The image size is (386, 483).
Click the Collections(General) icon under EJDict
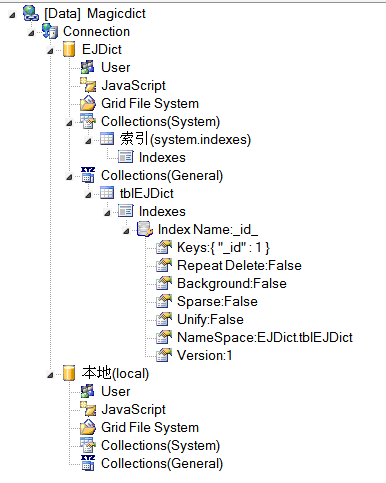click(x=88, y=175)
